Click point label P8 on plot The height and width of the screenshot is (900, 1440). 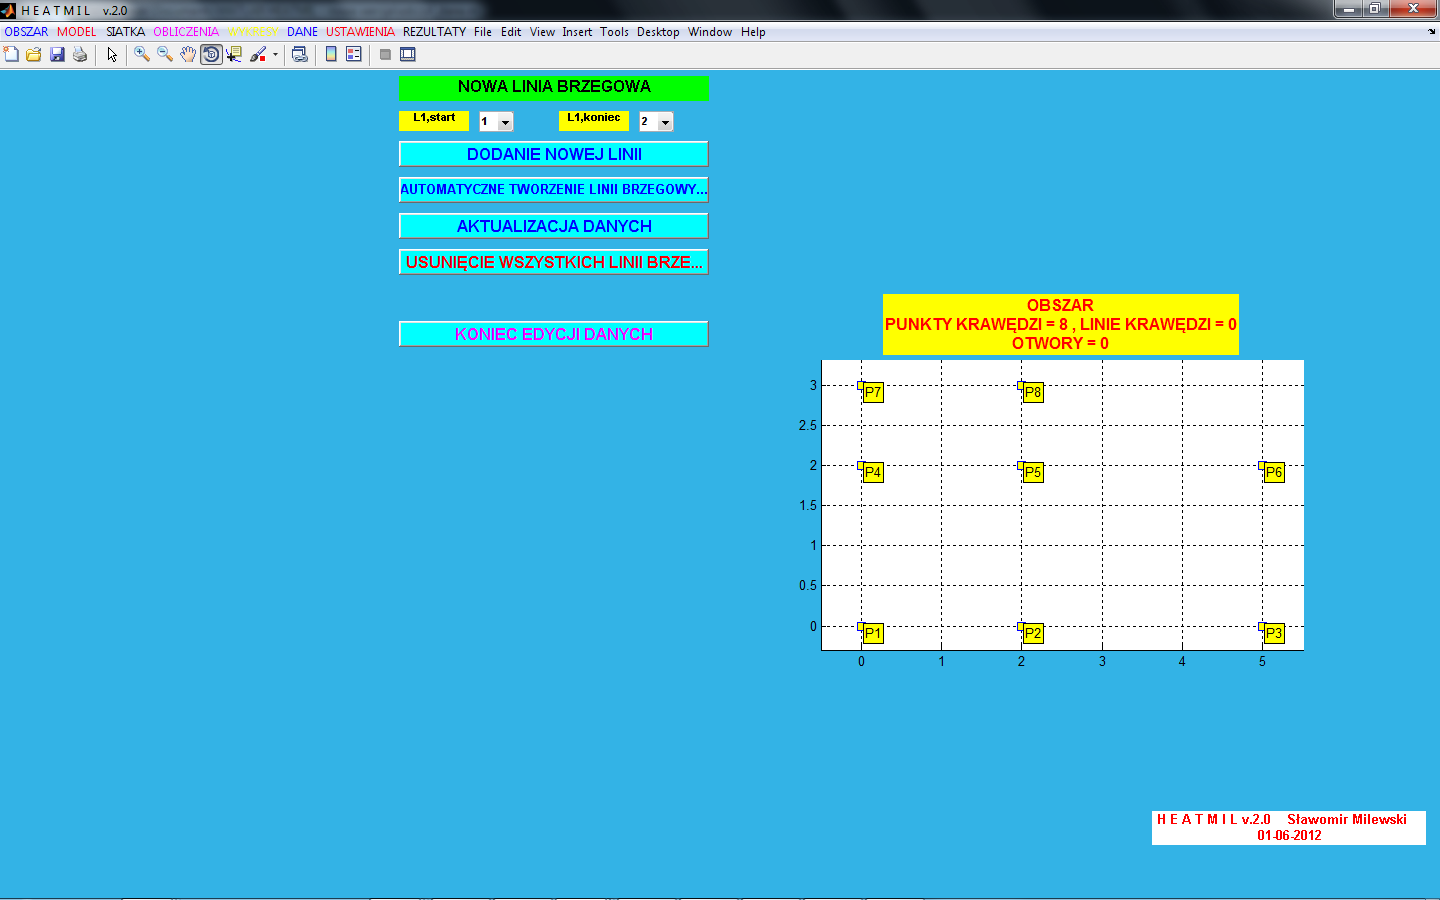click(x=1033, y=392)
